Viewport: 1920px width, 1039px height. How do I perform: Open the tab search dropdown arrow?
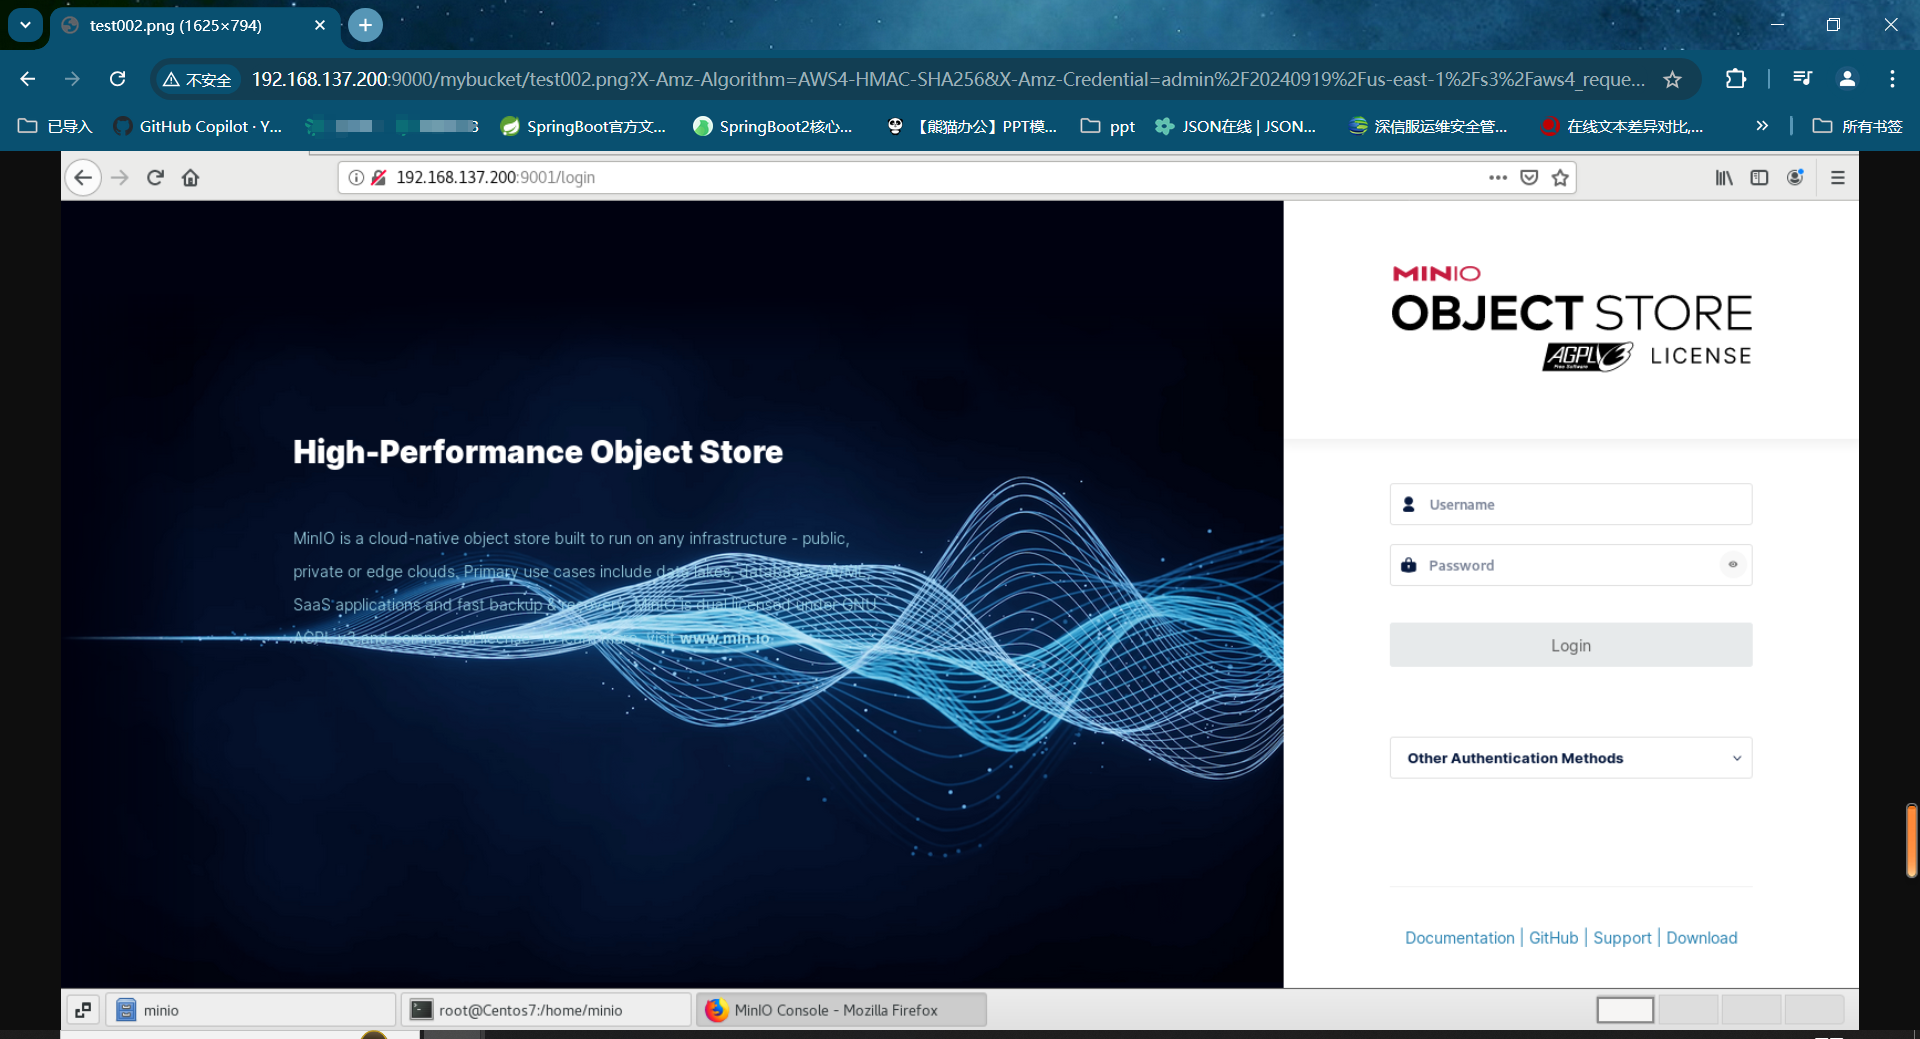[25, 25]
